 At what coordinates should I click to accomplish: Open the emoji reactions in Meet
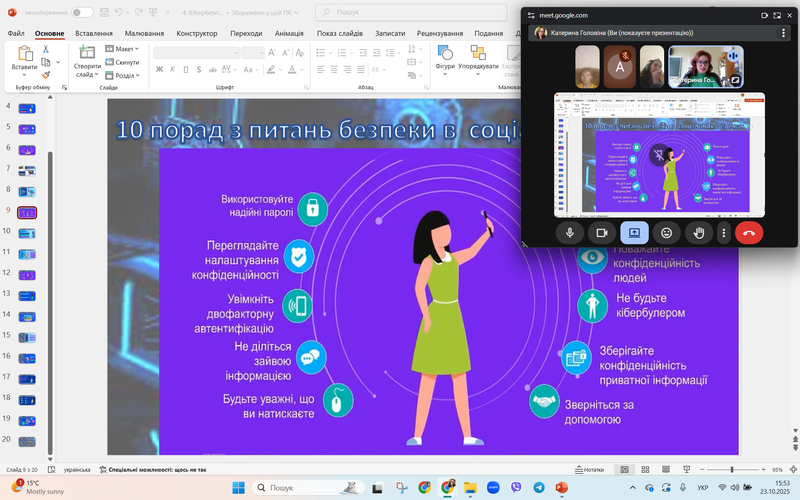tap(666, 232)
